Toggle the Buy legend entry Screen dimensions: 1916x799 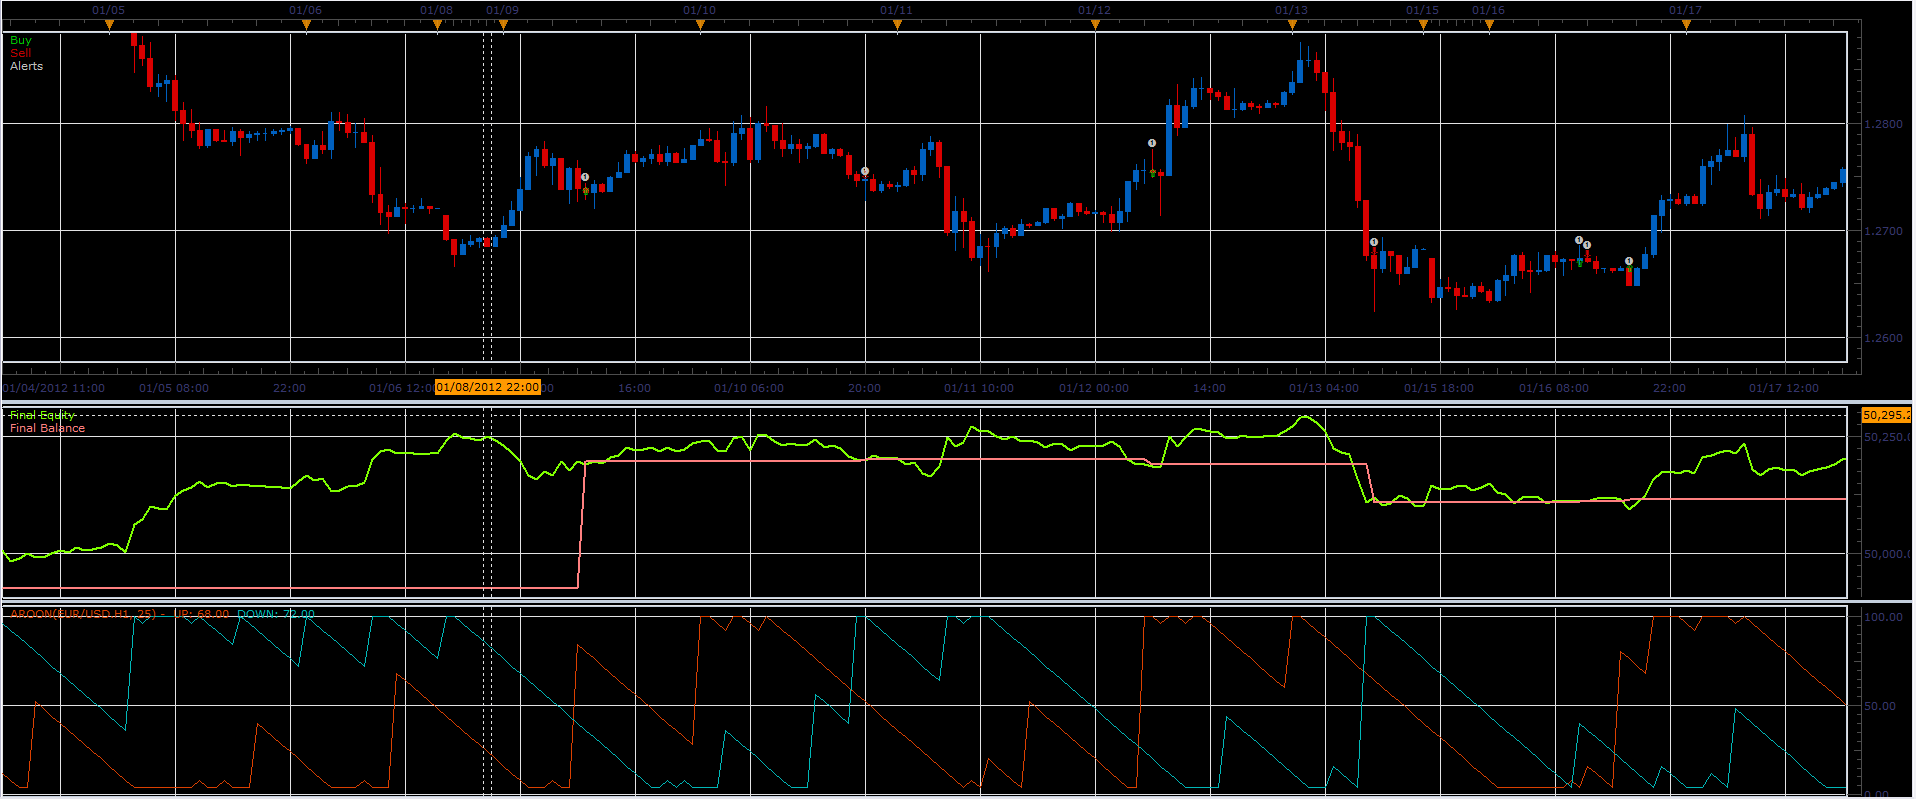click(x=21, y=40)
